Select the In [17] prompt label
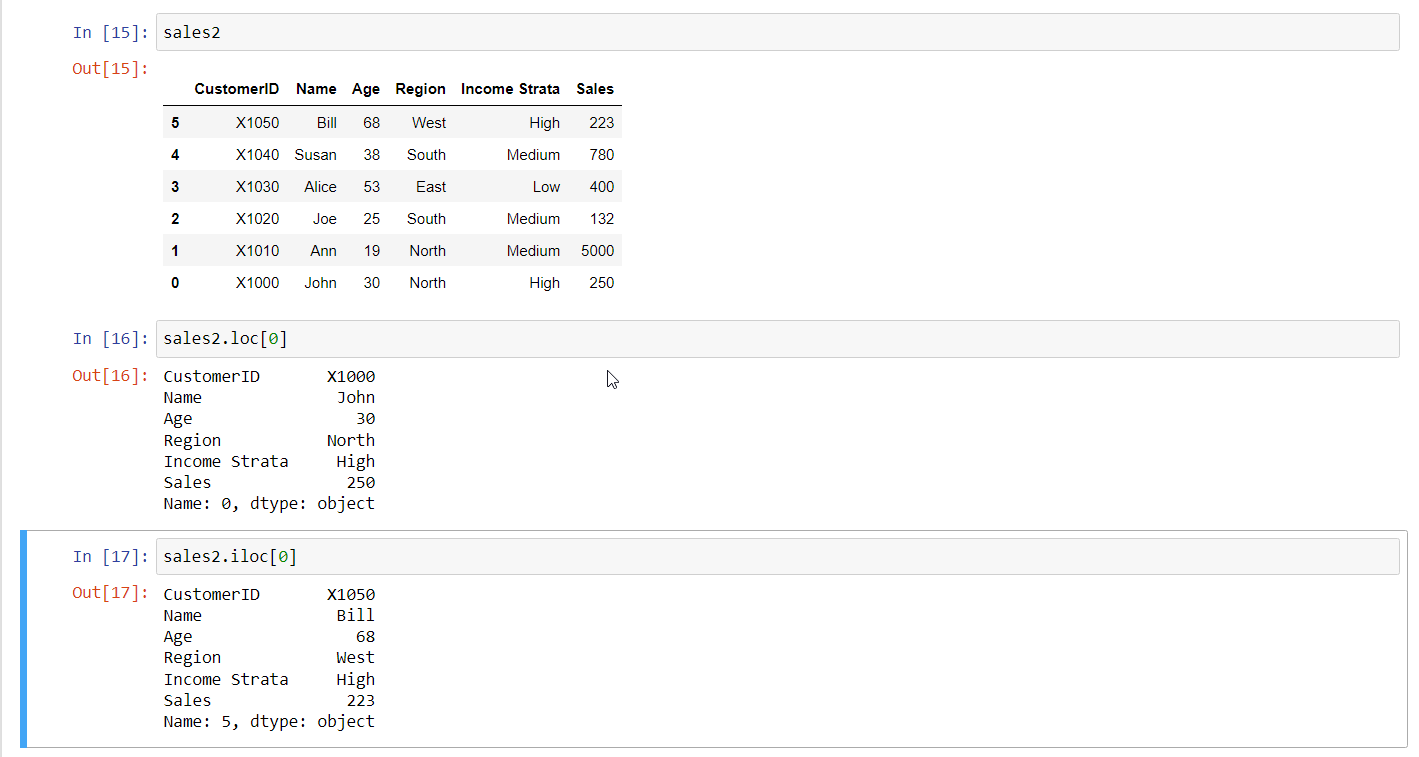The width and height of the screenshot is (1419, 757). pos(110,556)
